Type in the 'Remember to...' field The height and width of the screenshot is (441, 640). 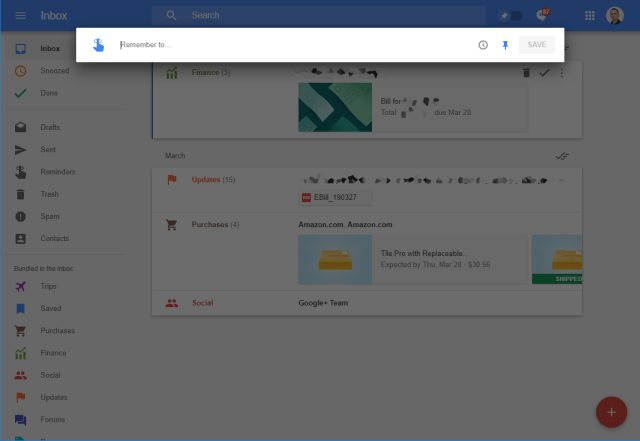click(x=290, y=45)
